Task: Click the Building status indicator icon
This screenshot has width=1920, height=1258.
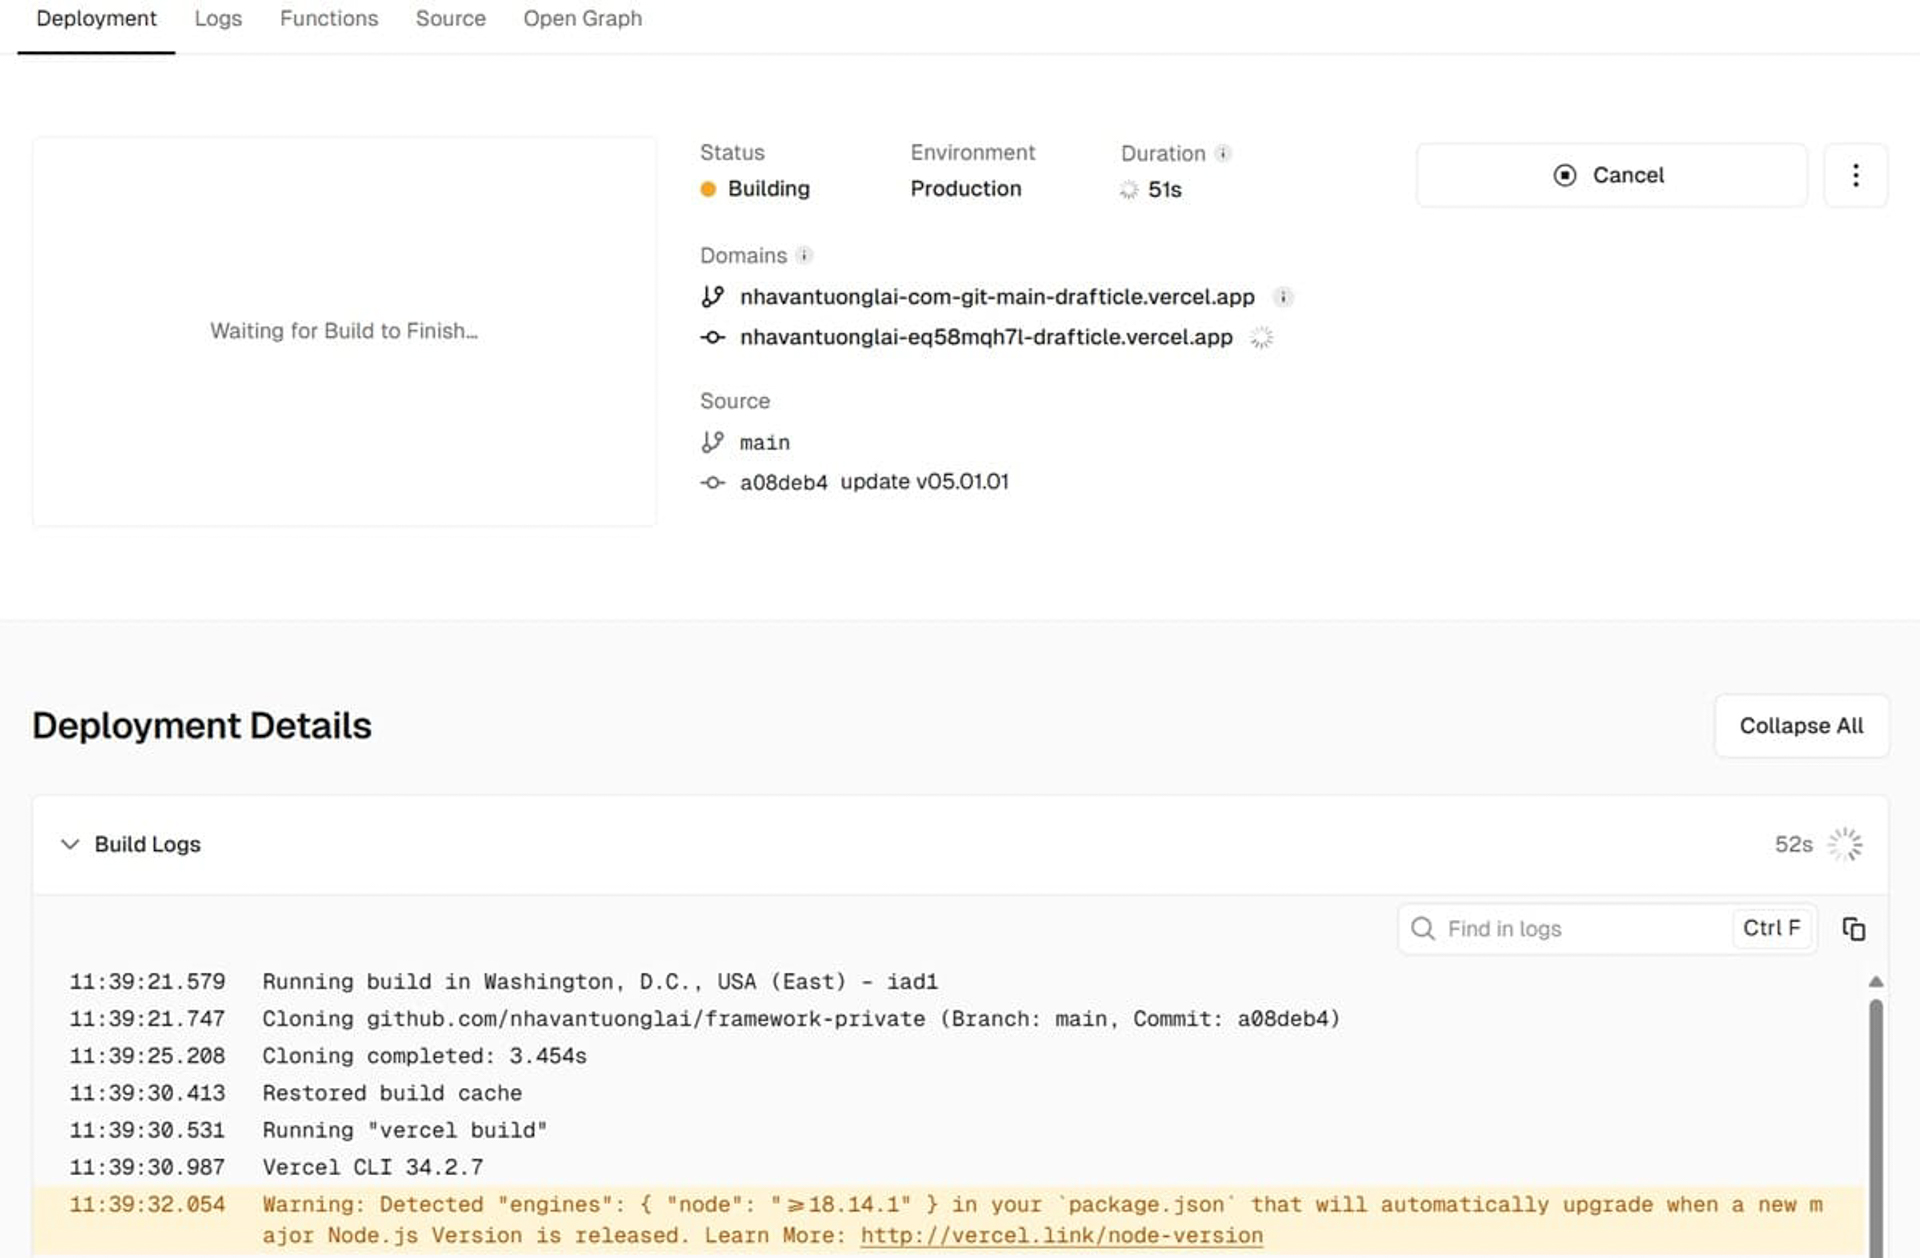Action: click(x=709, y=188)
